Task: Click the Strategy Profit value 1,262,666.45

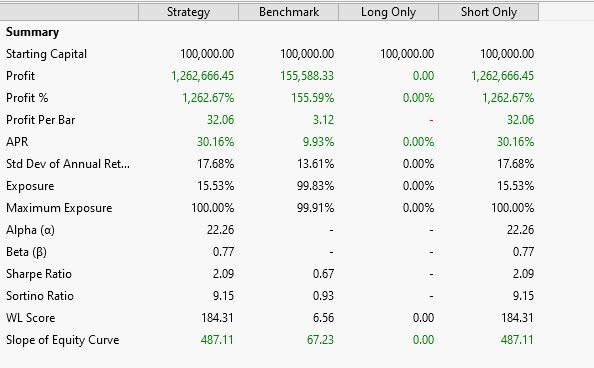Action: point(203,76)
